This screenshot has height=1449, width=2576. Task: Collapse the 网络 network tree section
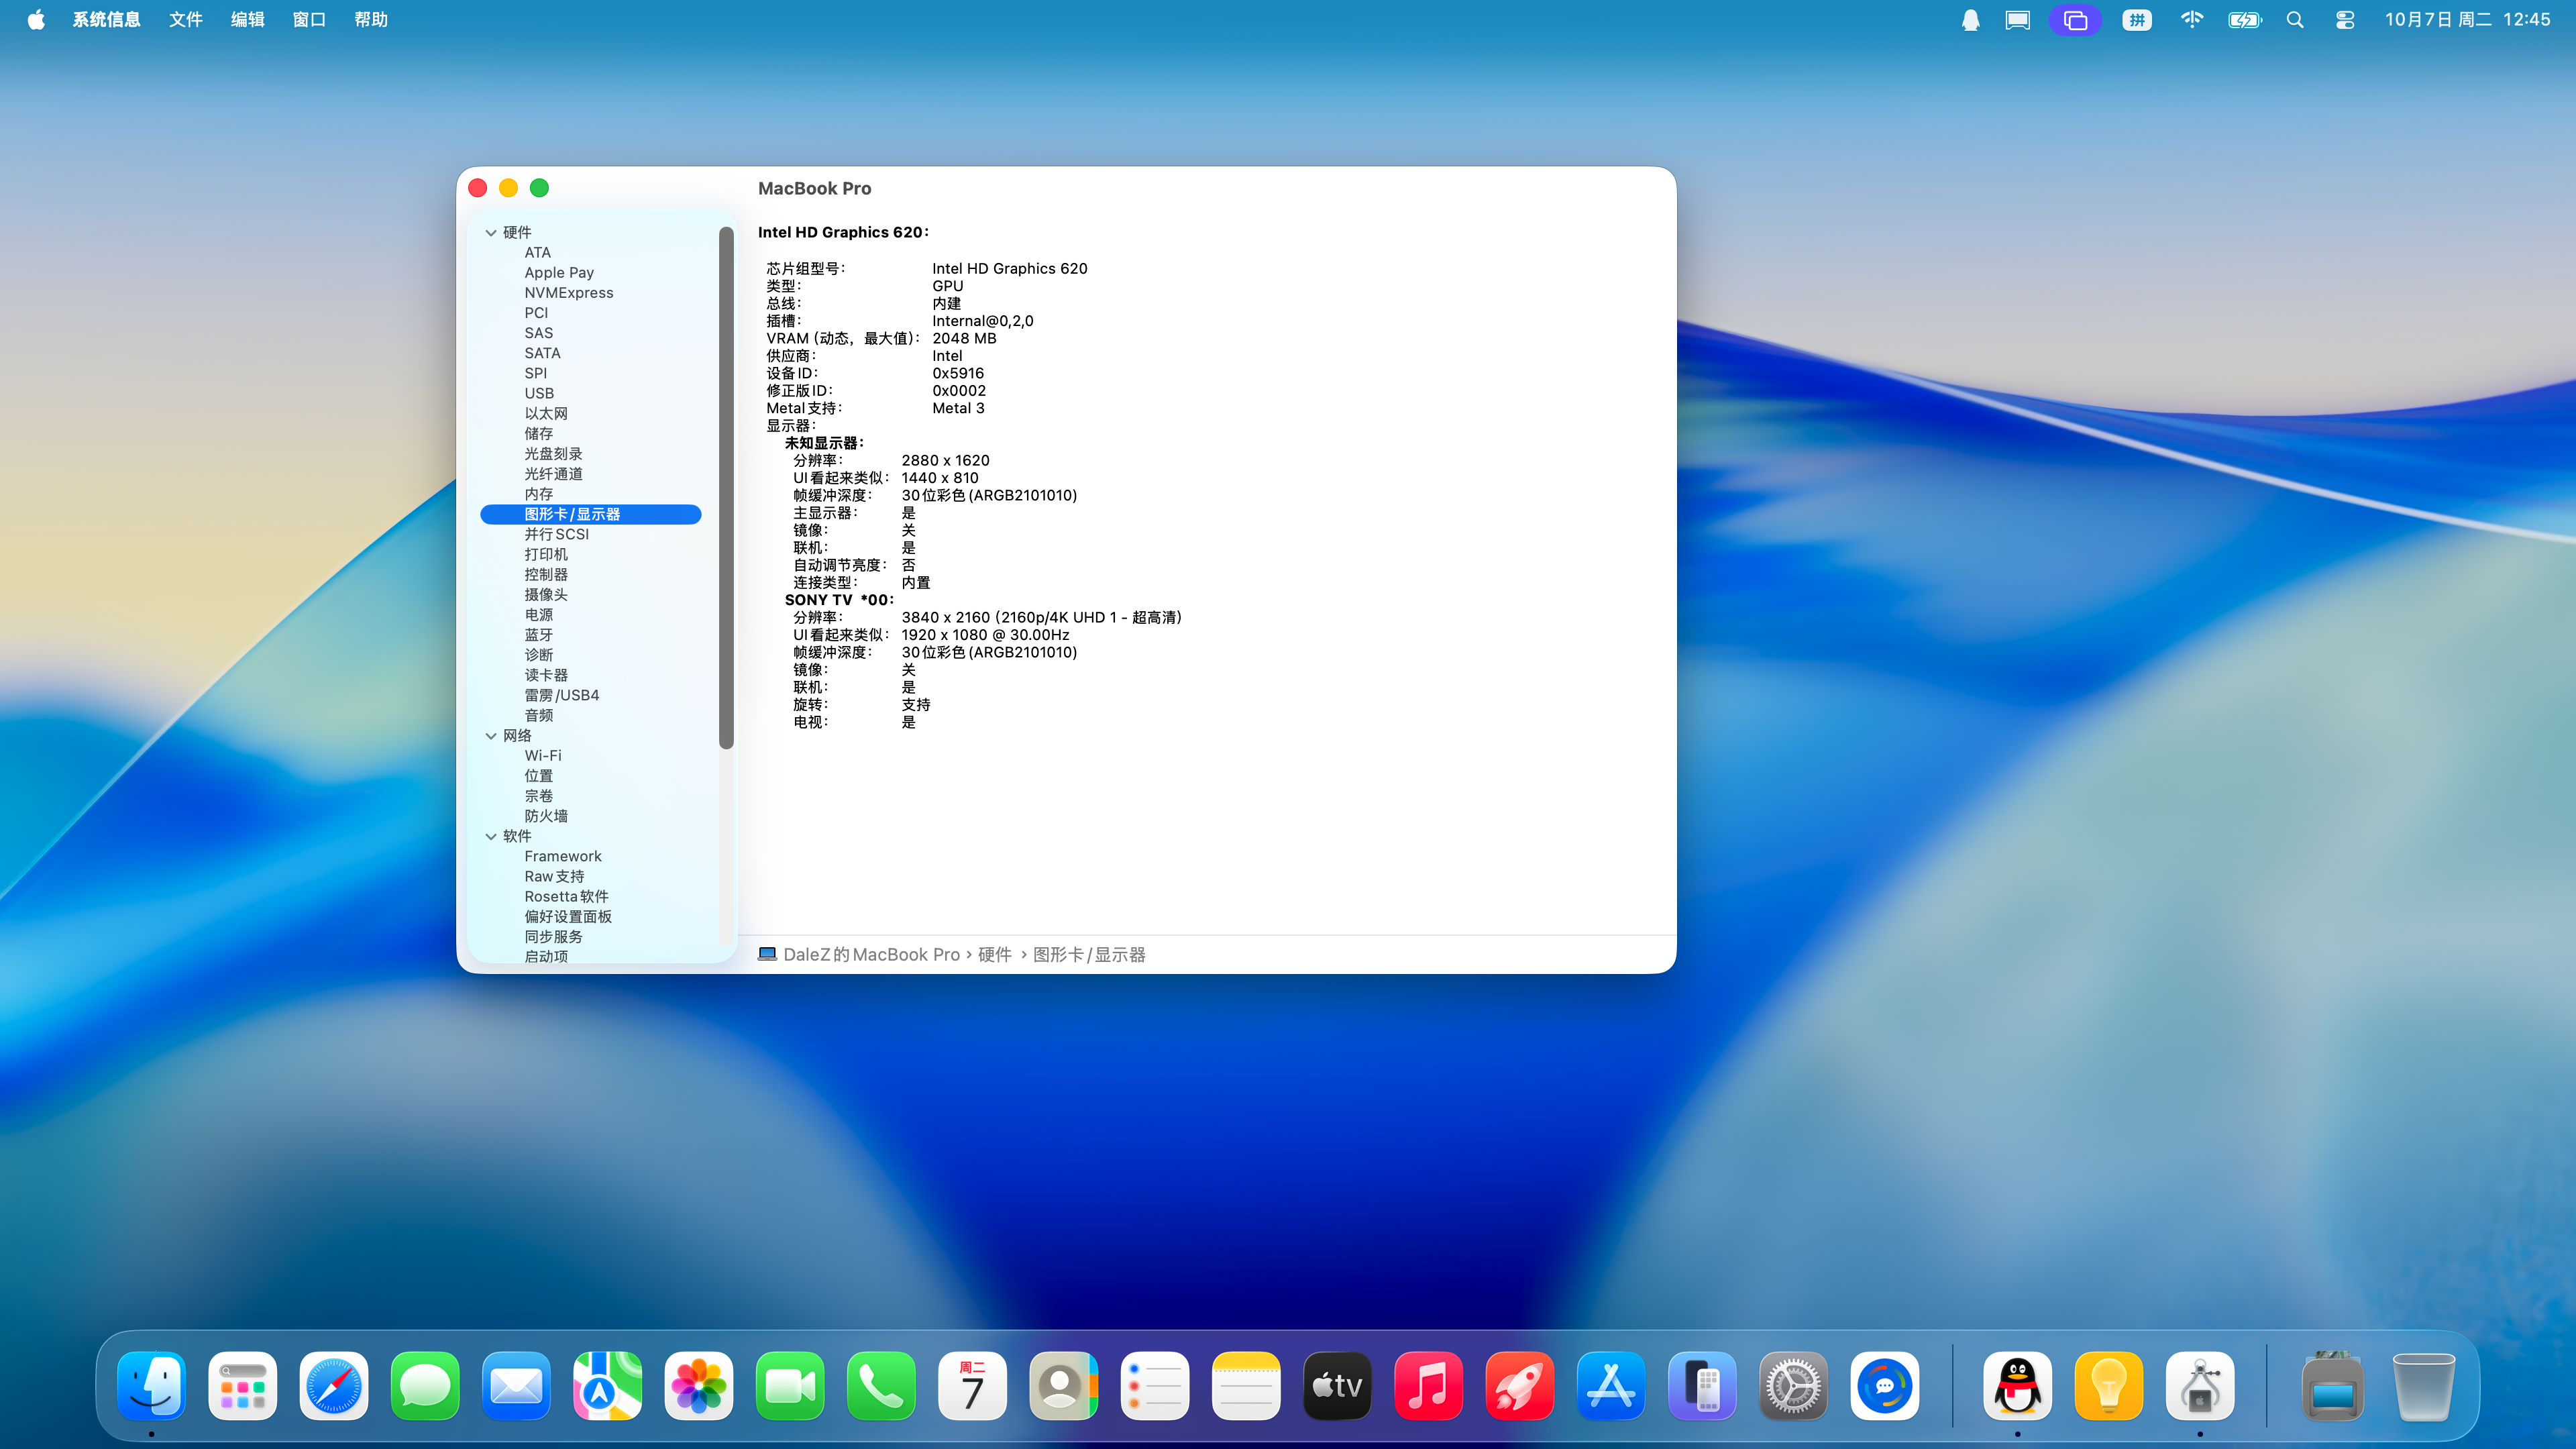491,735
